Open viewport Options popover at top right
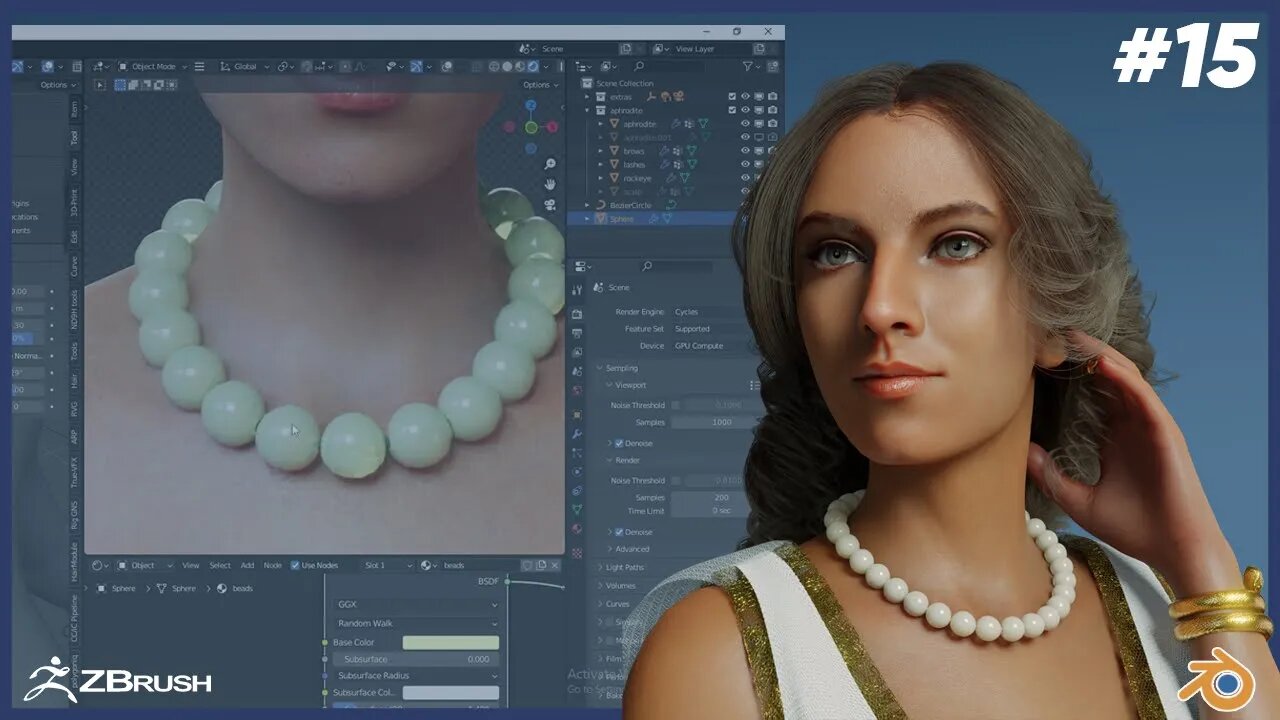Image resolution: width=1280 pixels, height=720 pixels. pos(540,85)
